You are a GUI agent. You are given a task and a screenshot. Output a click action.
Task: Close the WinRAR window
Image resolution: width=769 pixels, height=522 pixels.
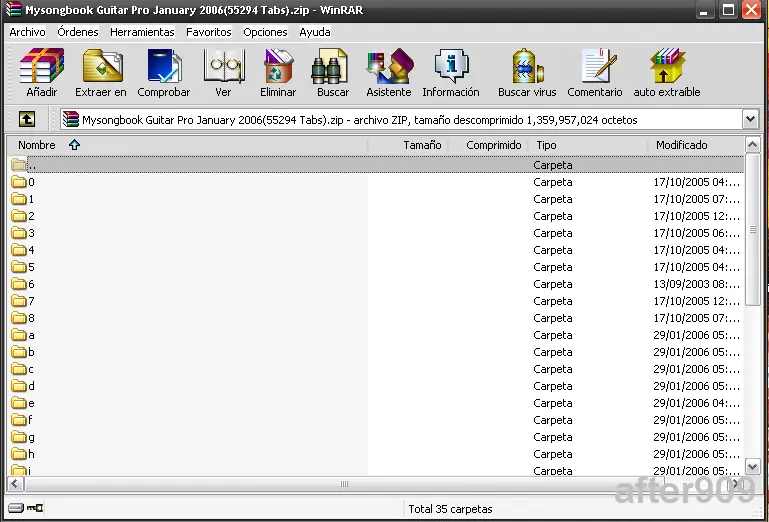(x=751, y=9)
